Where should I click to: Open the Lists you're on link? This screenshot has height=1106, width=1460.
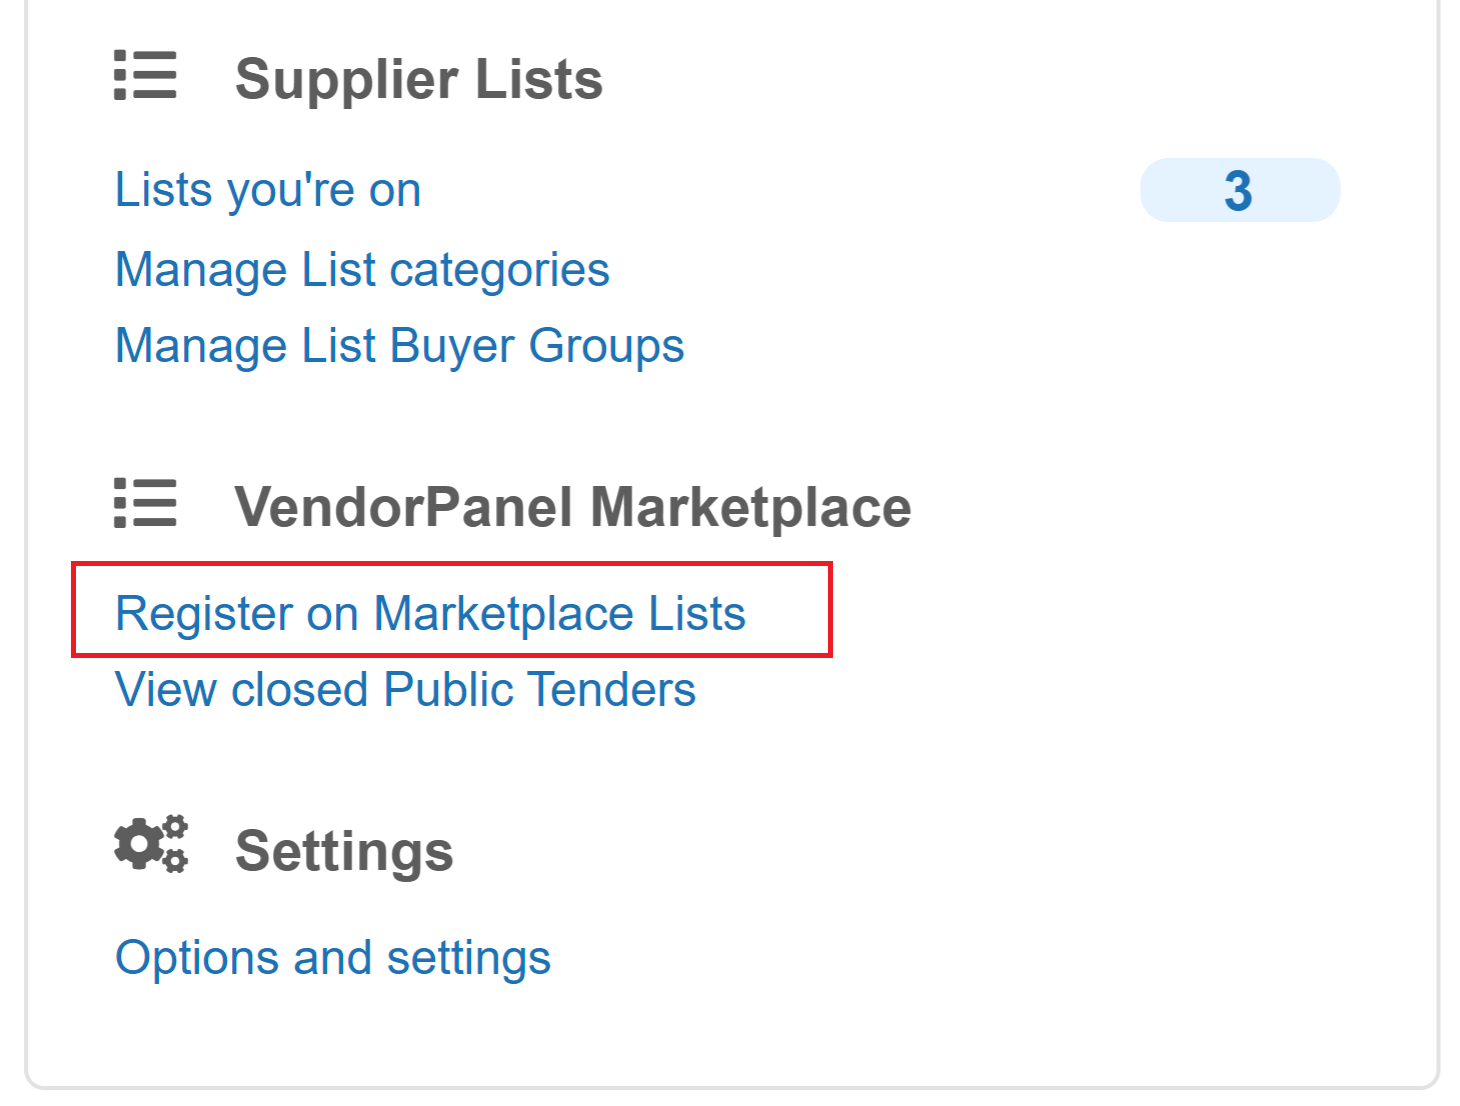click(268, 190)
